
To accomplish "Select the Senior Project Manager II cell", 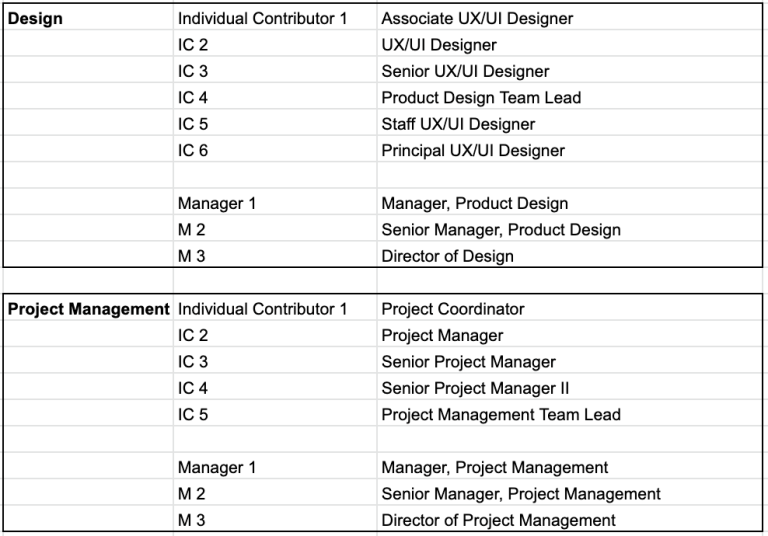I will pos(569,388).
